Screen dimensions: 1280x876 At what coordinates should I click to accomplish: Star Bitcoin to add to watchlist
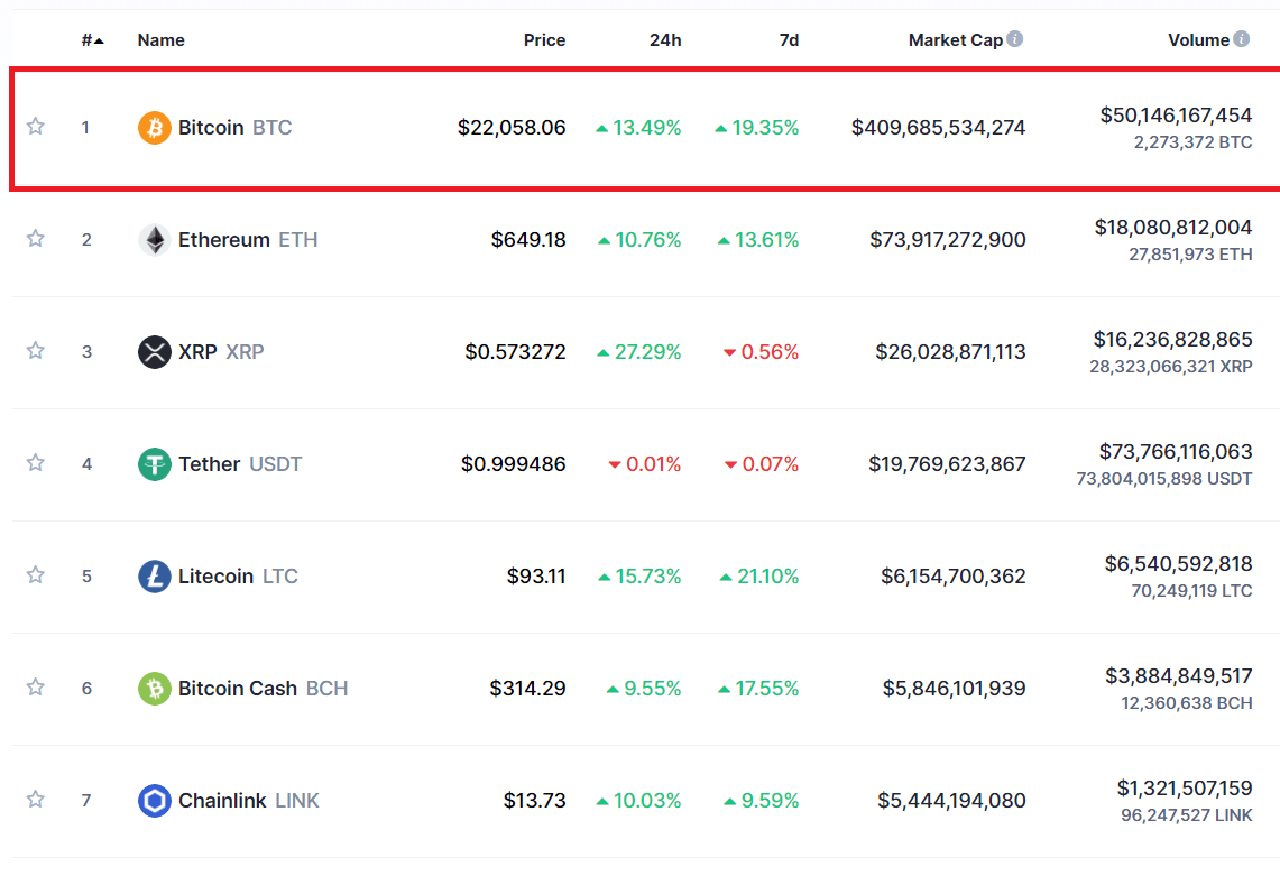coord(36,127)
